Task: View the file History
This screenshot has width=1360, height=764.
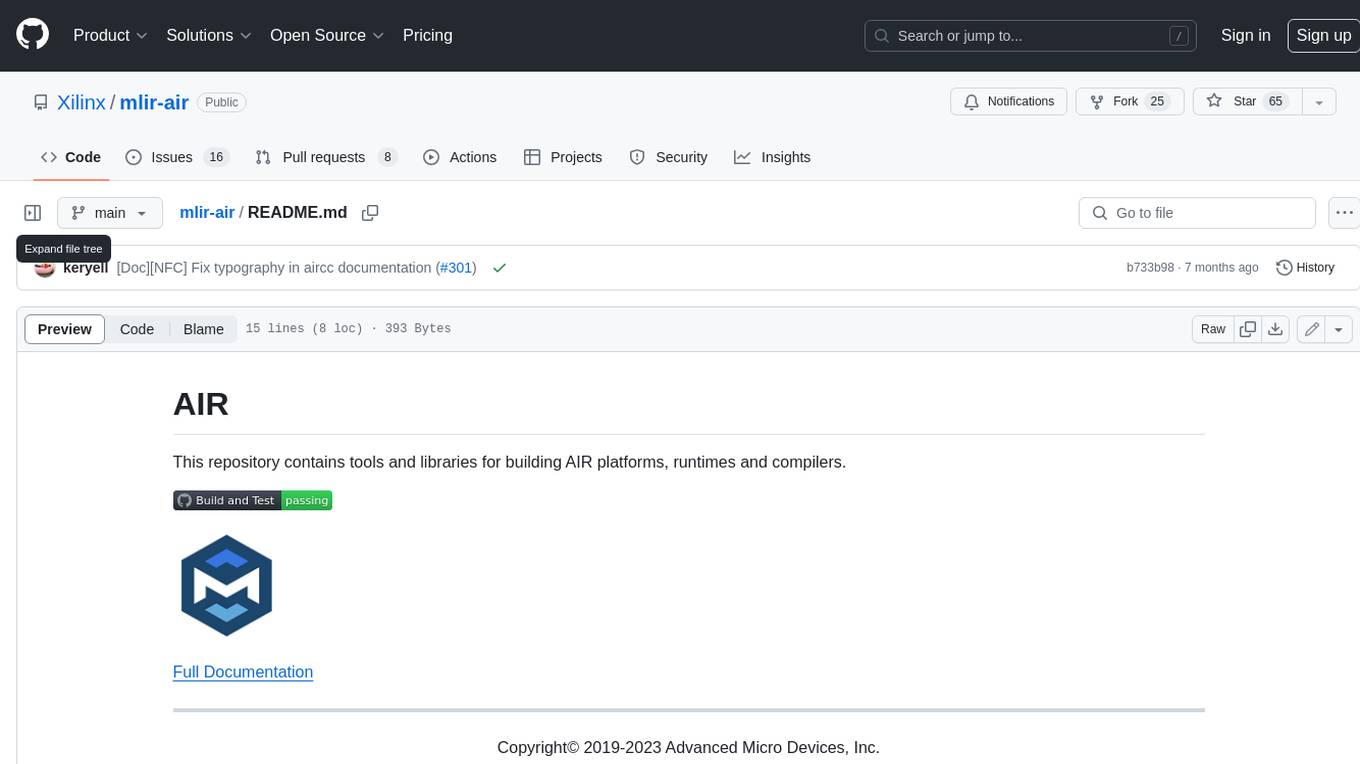Action: (x=1305, y=268)
